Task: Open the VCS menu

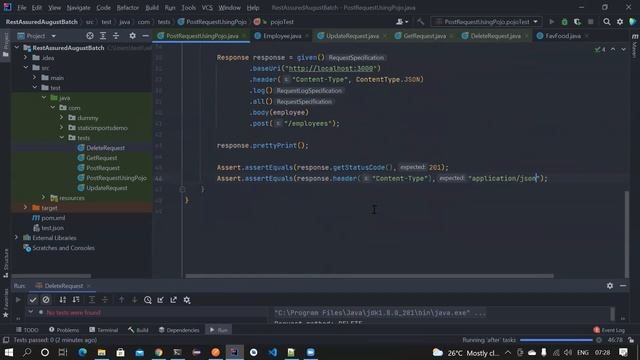Action: [x=207, y=8]
